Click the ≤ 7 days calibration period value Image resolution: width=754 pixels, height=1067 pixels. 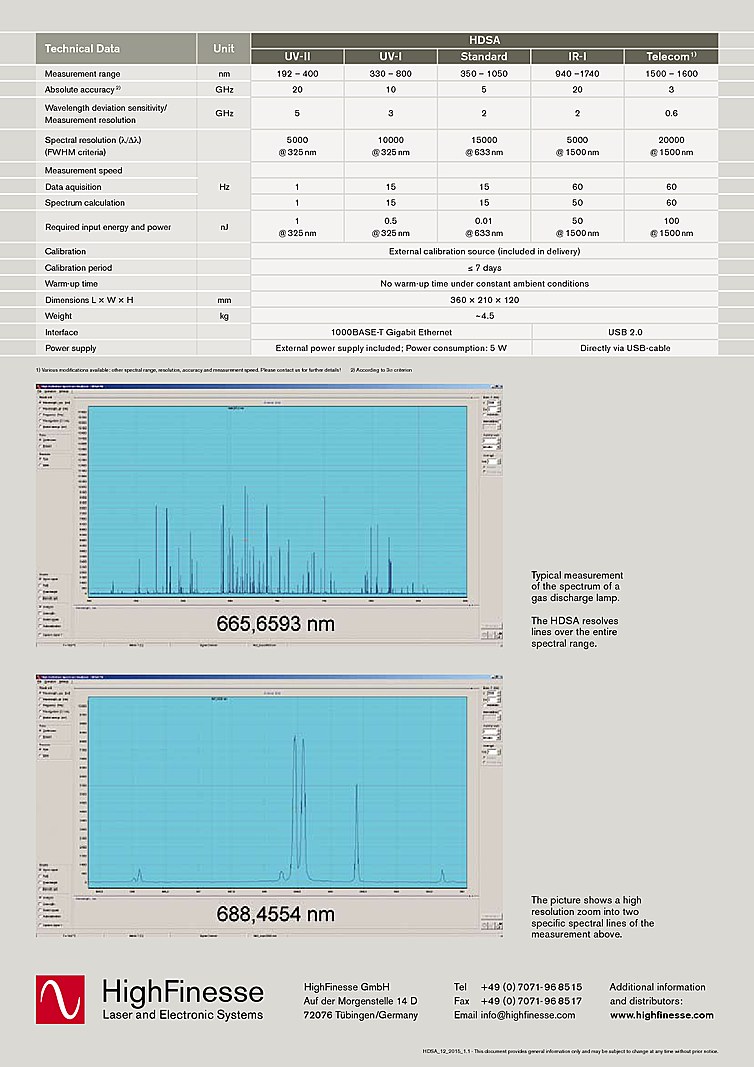(485, 267)
